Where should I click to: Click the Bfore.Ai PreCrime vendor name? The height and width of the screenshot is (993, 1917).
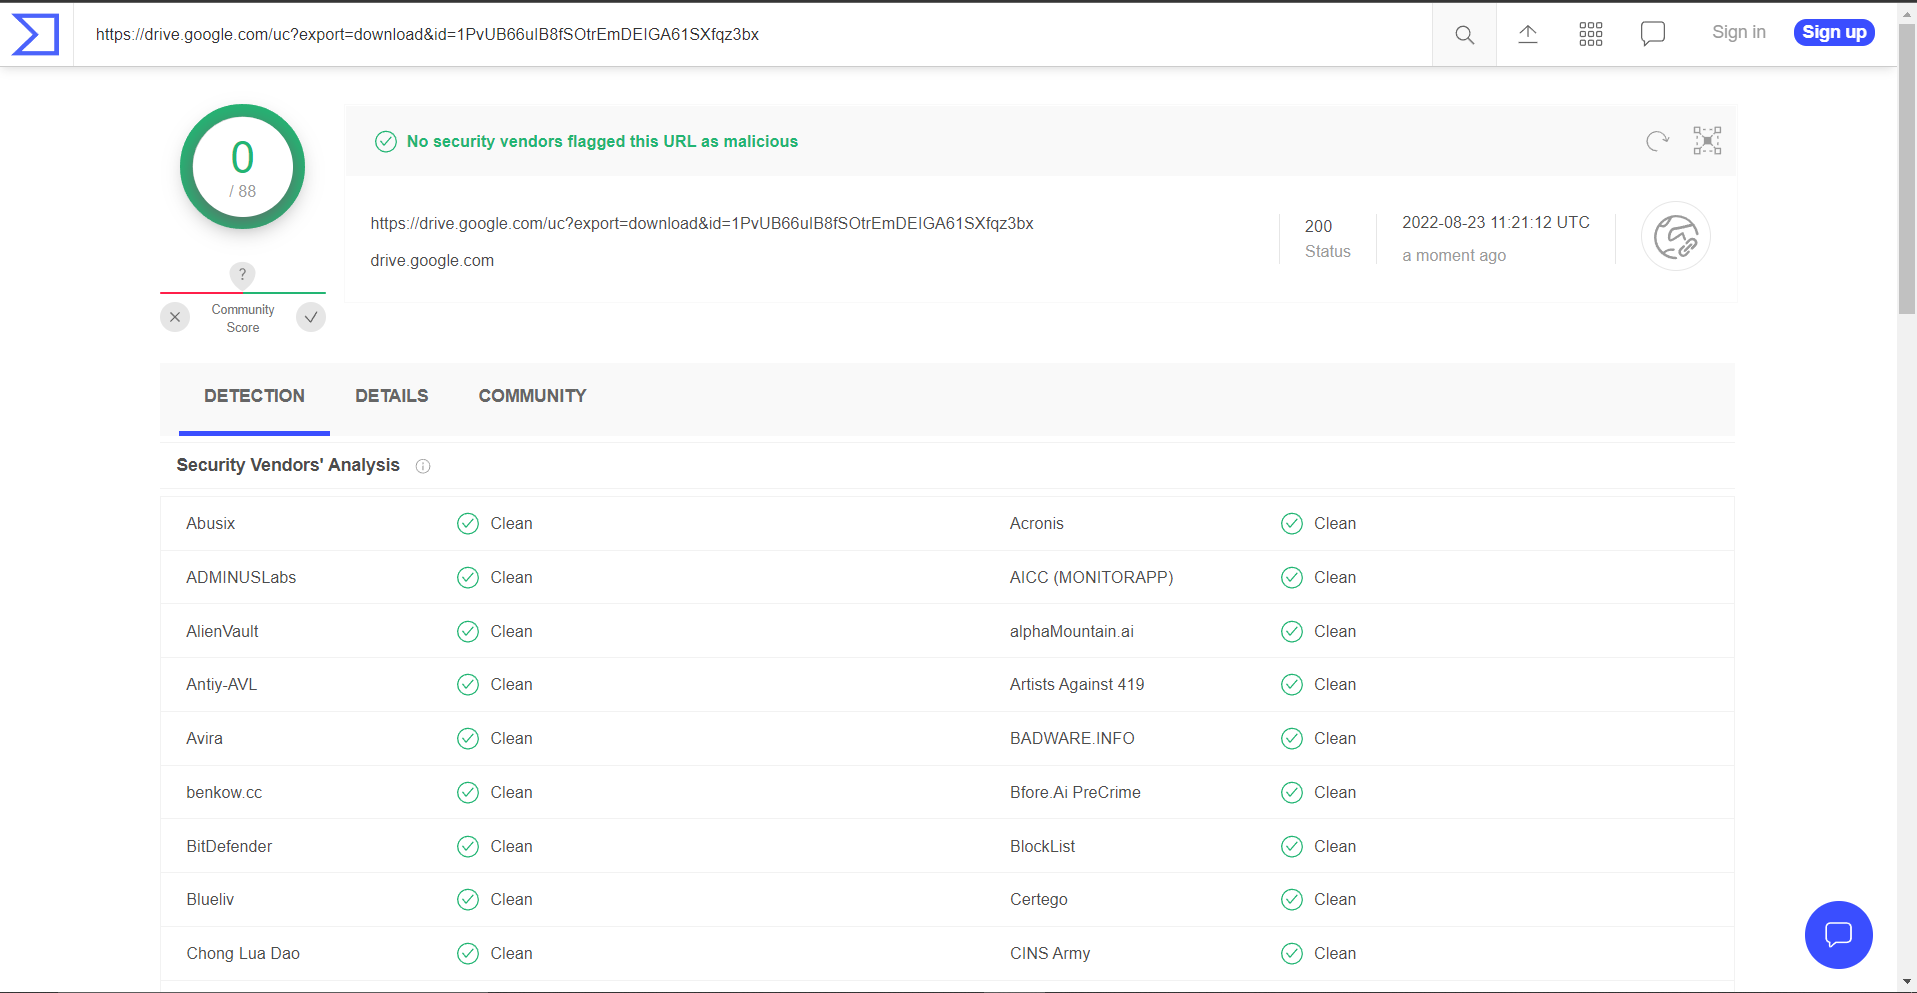[x=1075, y=793]
